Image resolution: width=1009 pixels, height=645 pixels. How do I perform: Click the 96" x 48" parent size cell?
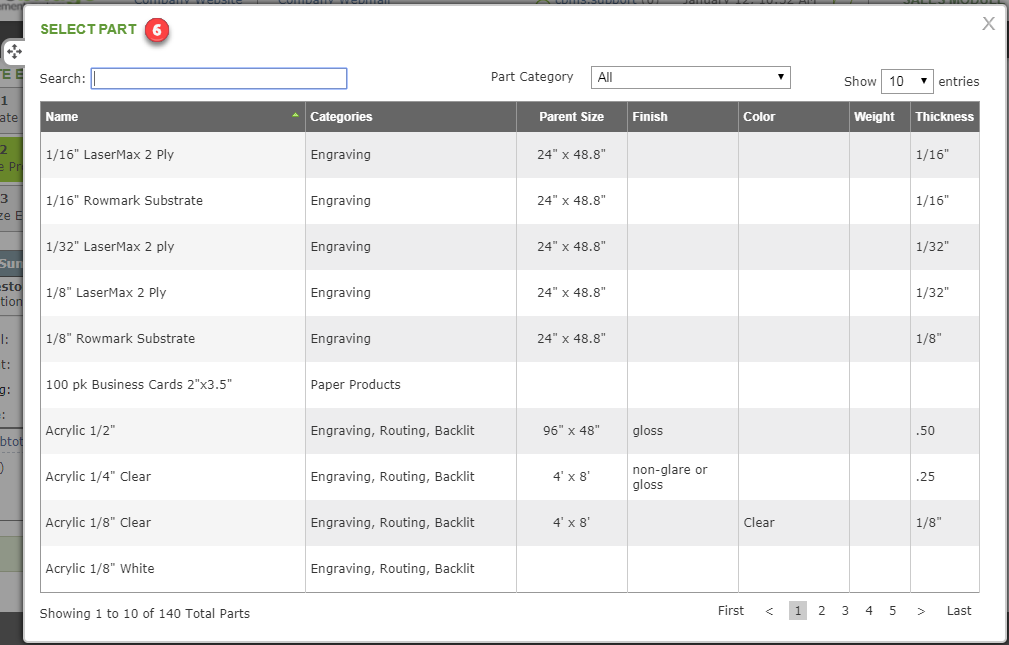tap(571, 431)
